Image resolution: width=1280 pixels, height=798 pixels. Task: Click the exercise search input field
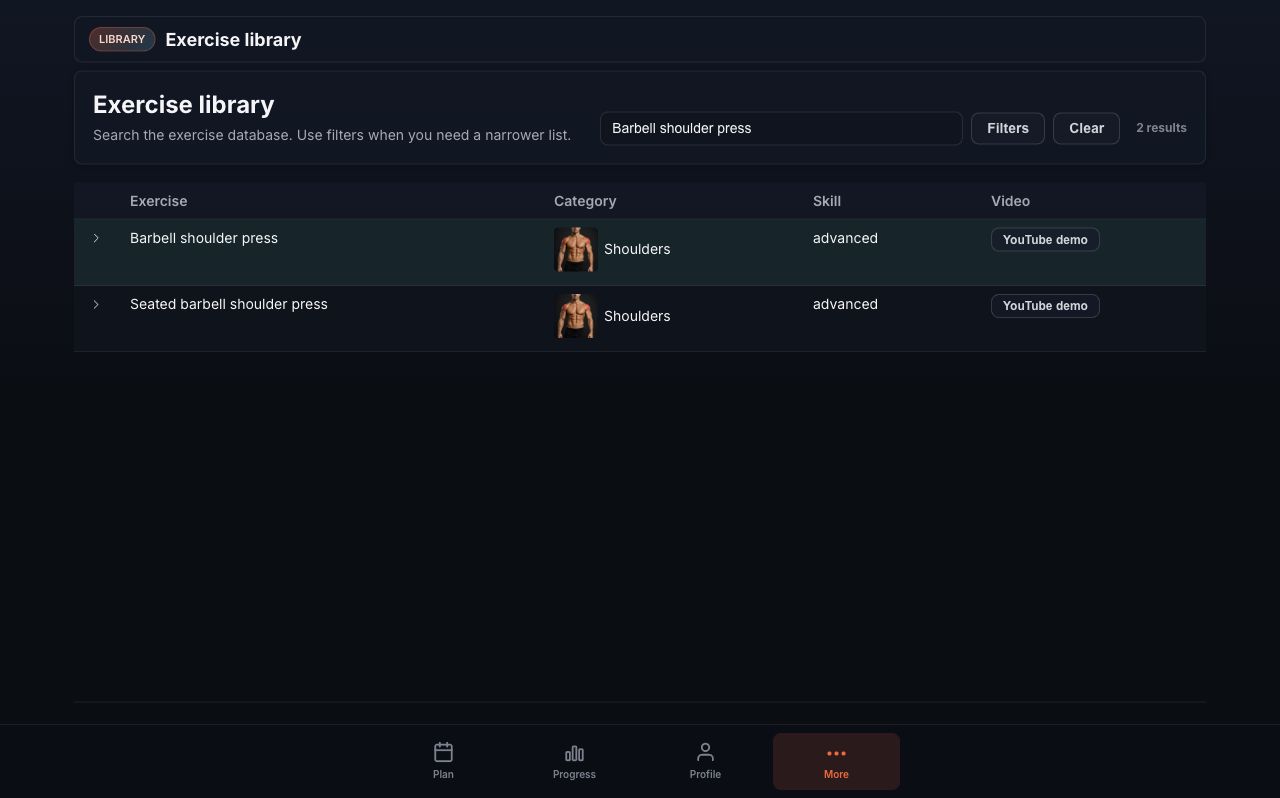781,128
